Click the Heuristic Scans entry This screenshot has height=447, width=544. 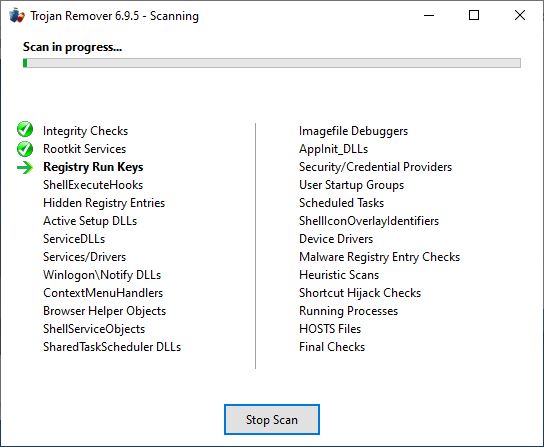coord(339,275)
